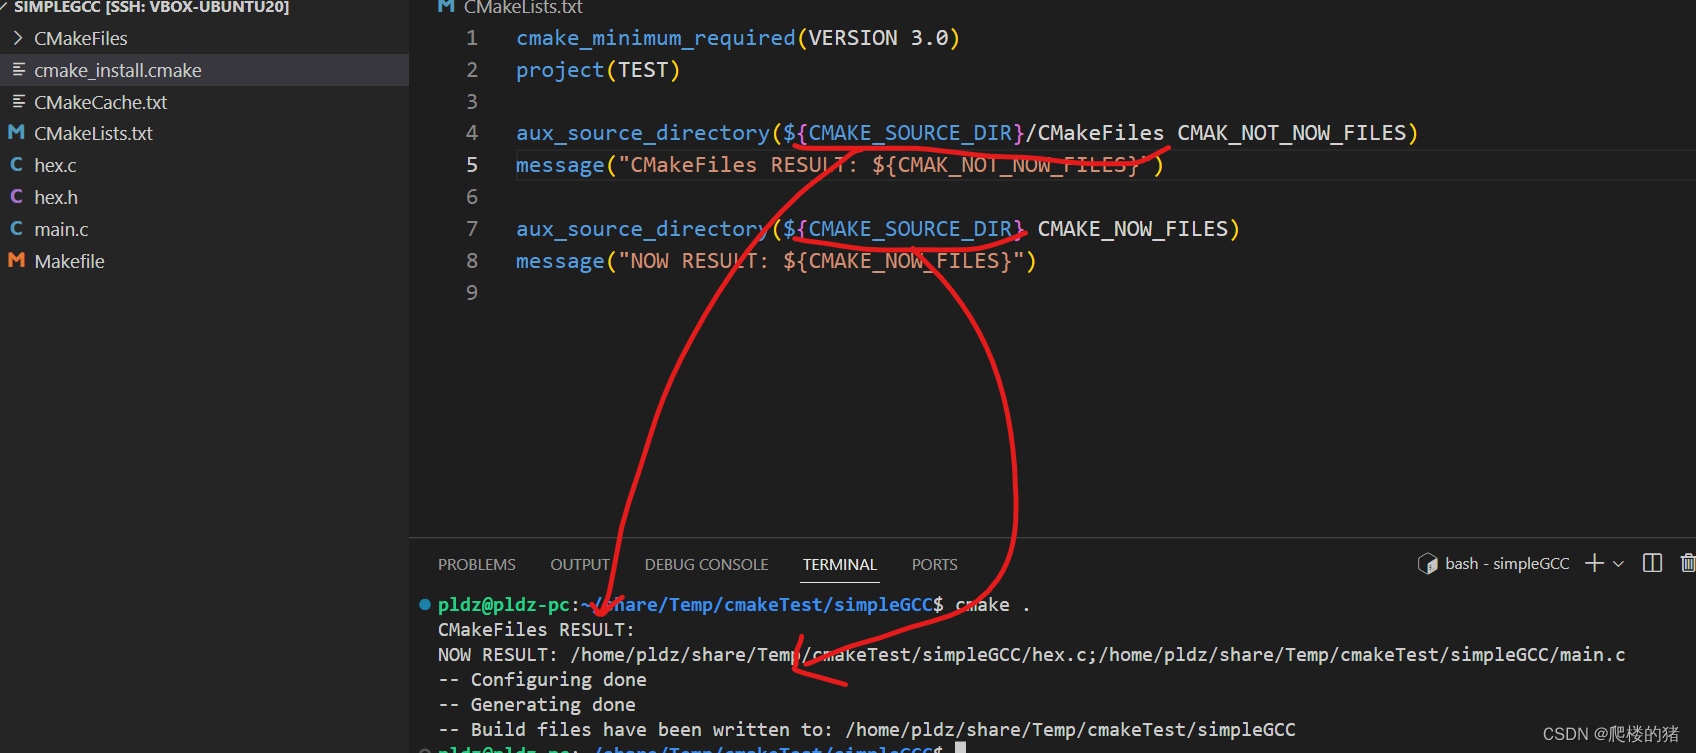Kill terminal with trash icon
The image size is (1696, 753).
[1688, 563]
